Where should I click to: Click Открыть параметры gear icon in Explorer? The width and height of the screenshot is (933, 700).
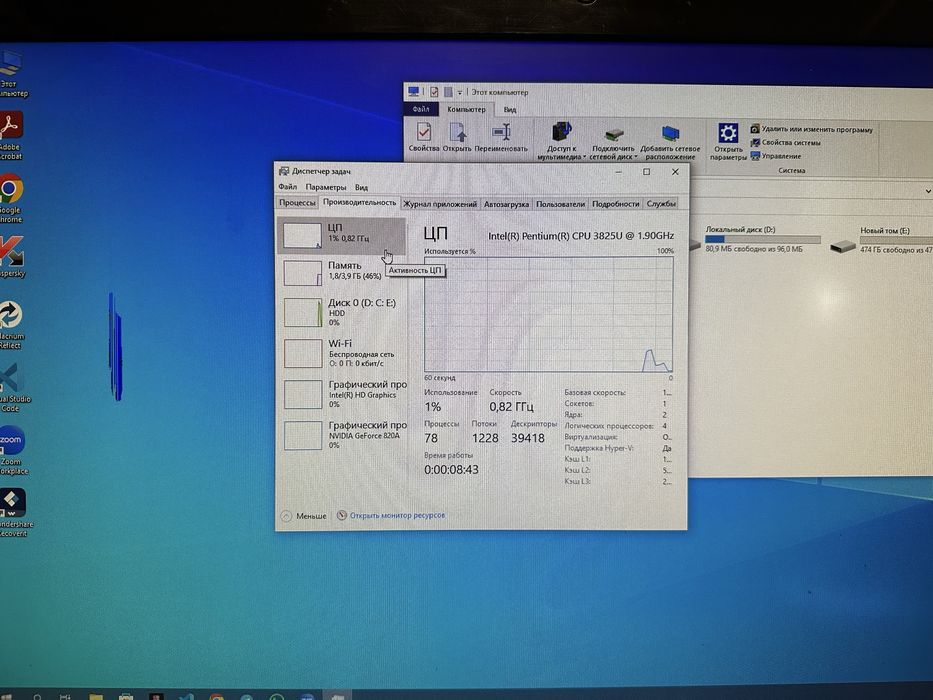pyautogui.click(x=728, y=142)
